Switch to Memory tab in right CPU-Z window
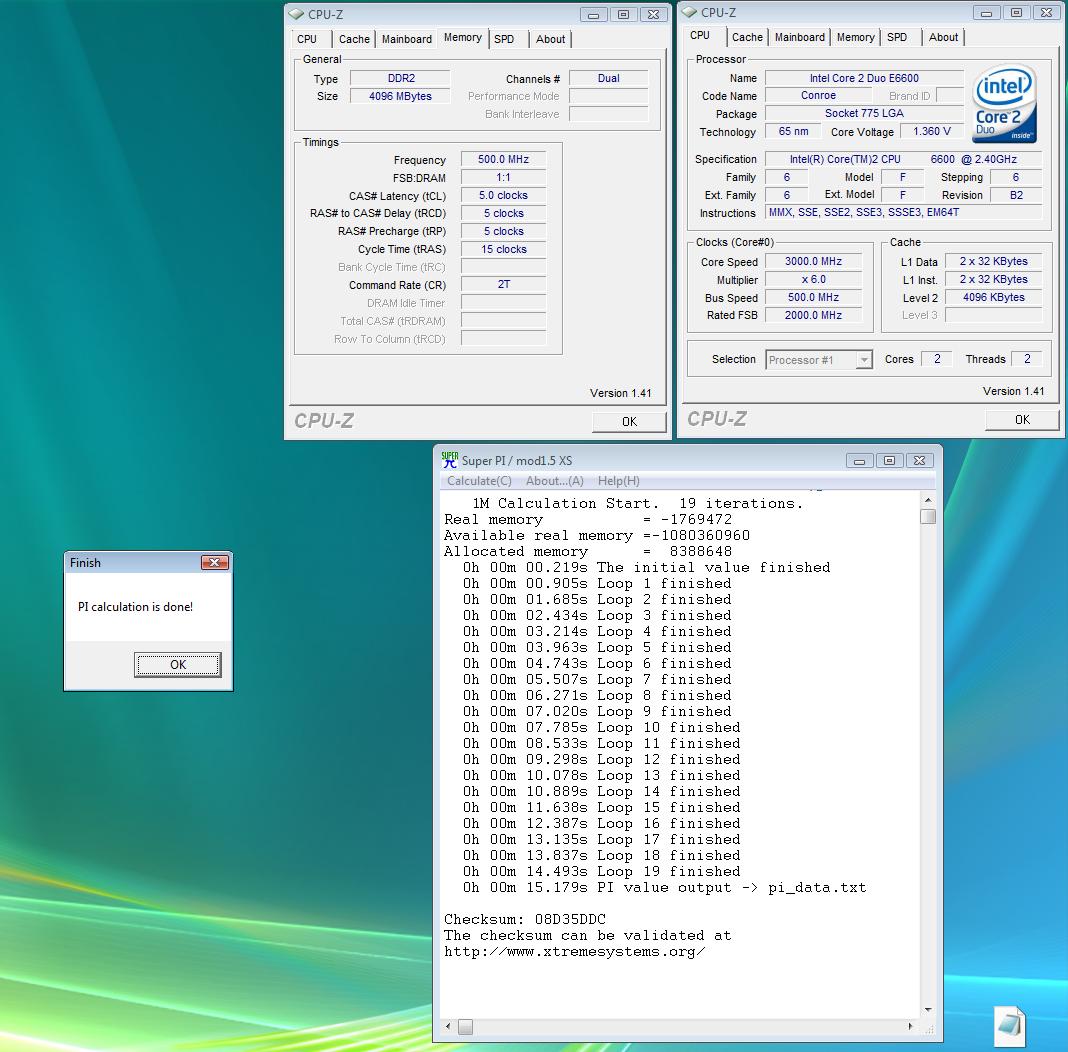This screenshot has width=1068, height=1052. [855, 37]
